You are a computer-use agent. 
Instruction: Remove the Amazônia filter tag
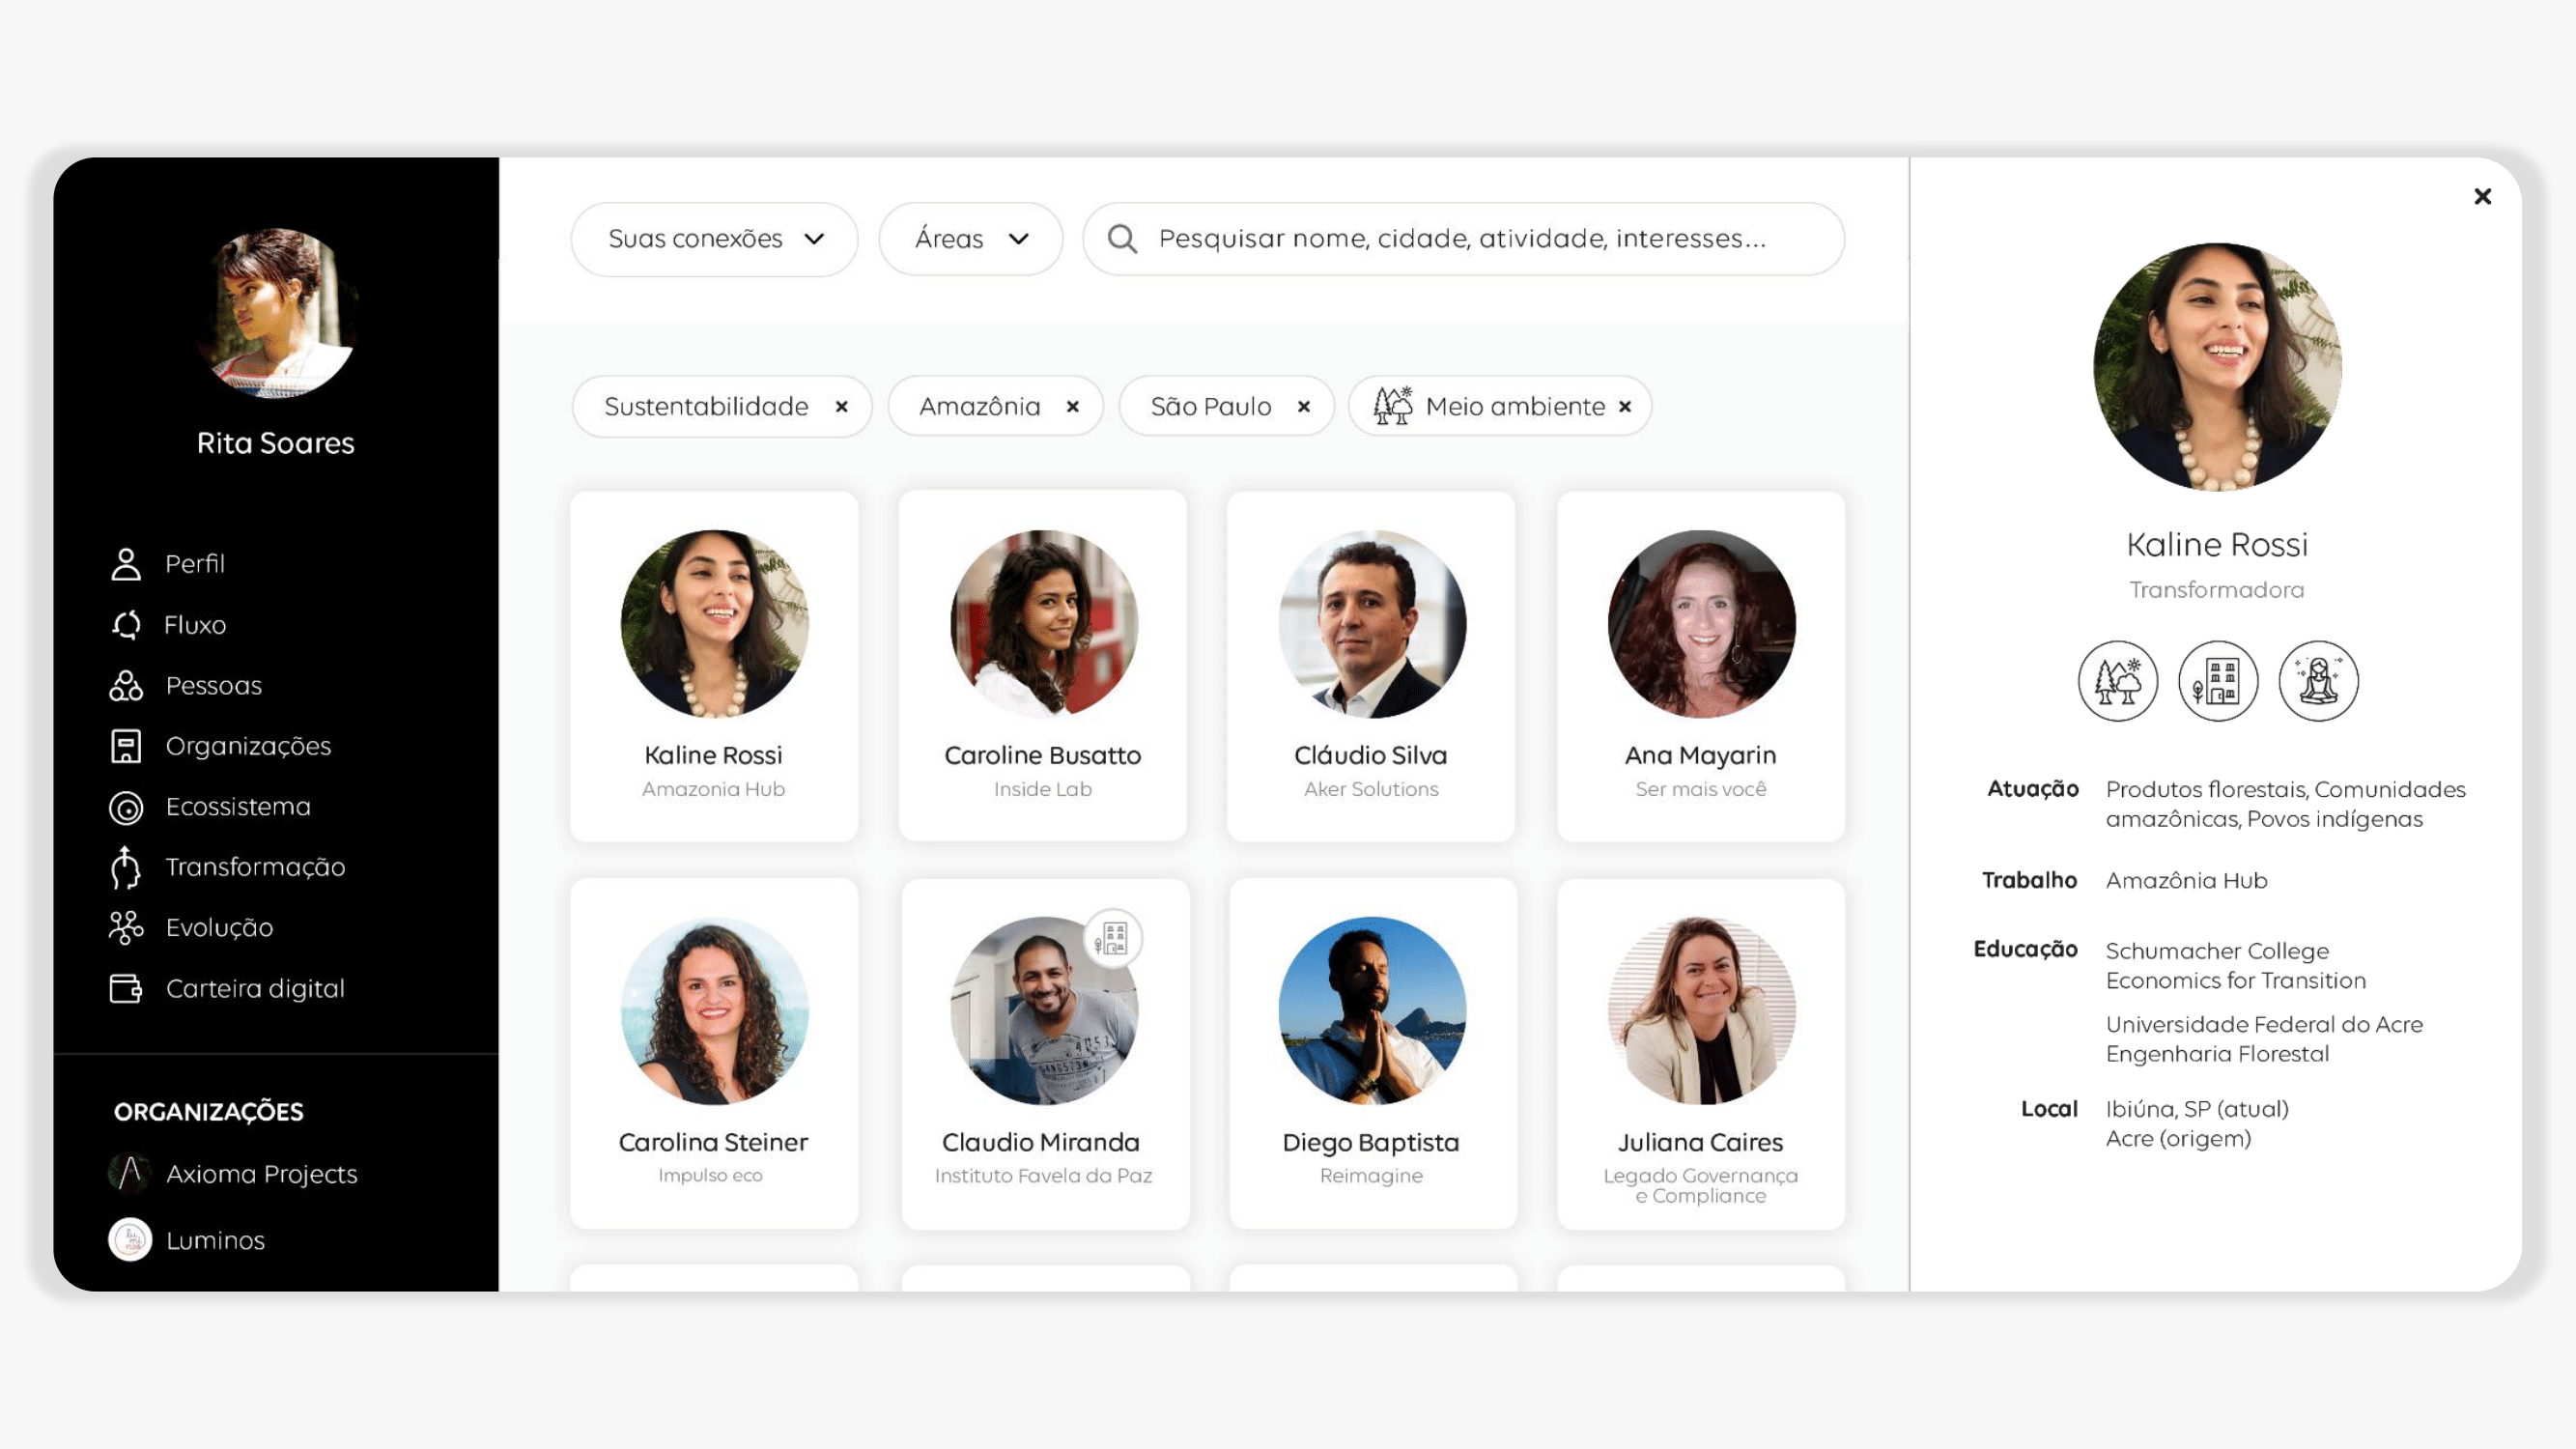tap(1072, 407)
